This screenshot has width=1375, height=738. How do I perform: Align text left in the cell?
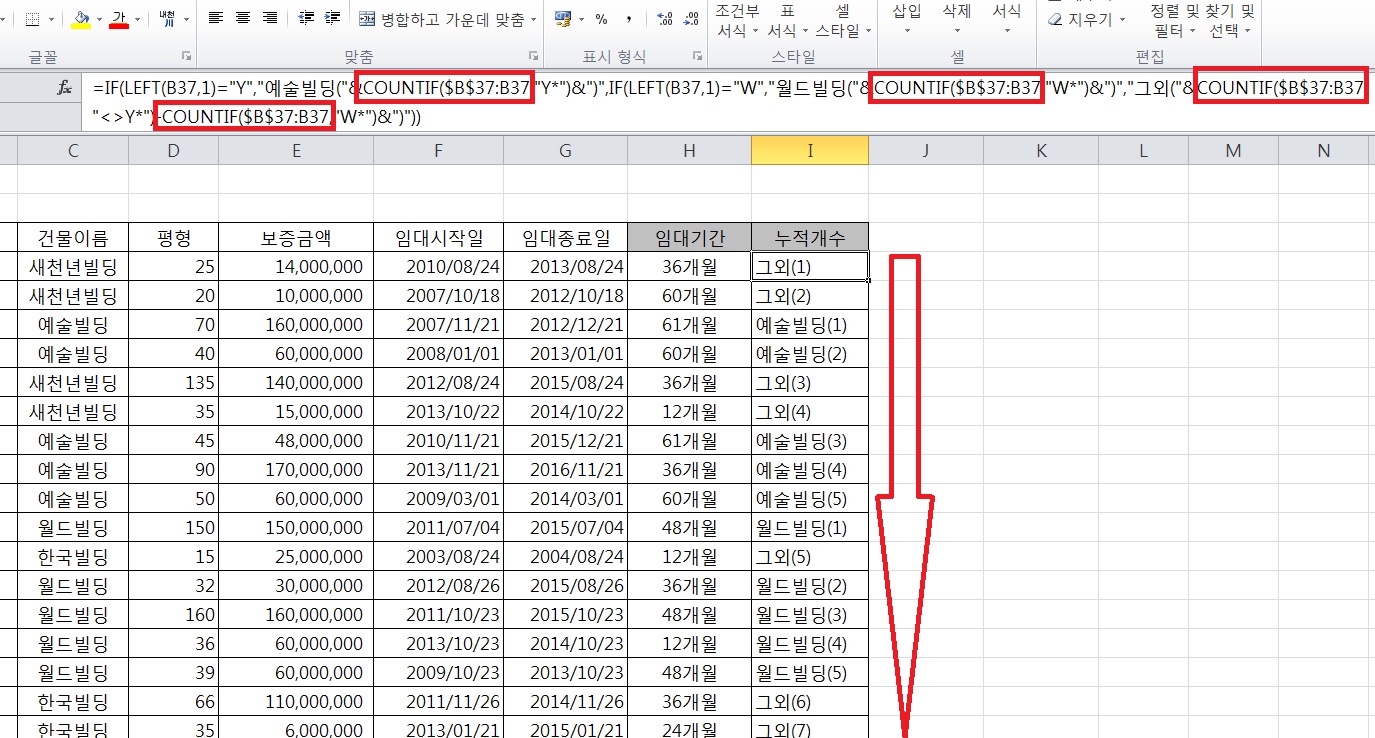[215, 18]
